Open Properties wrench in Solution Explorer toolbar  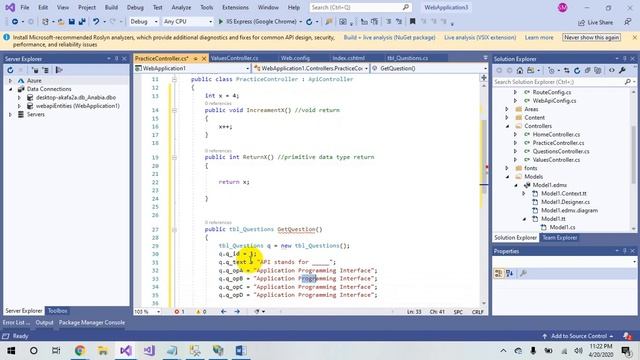622,71
